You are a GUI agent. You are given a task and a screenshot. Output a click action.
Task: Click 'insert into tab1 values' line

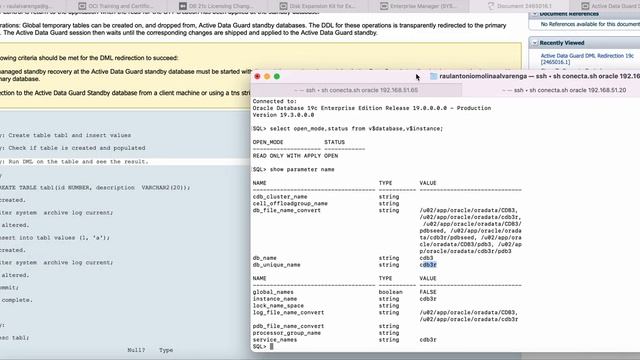(x=55, y=238)
